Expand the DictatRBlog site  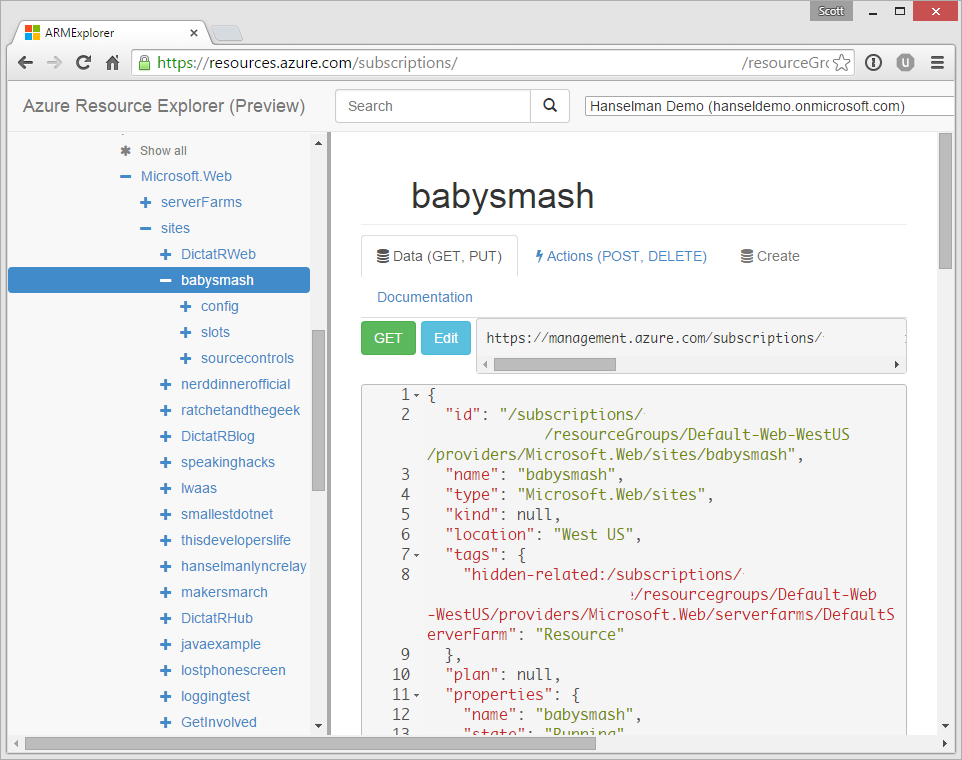click(166, 436)
